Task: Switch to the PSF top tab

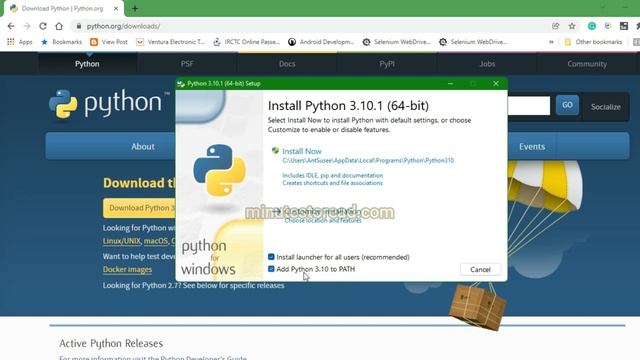Action: point(187,64)
